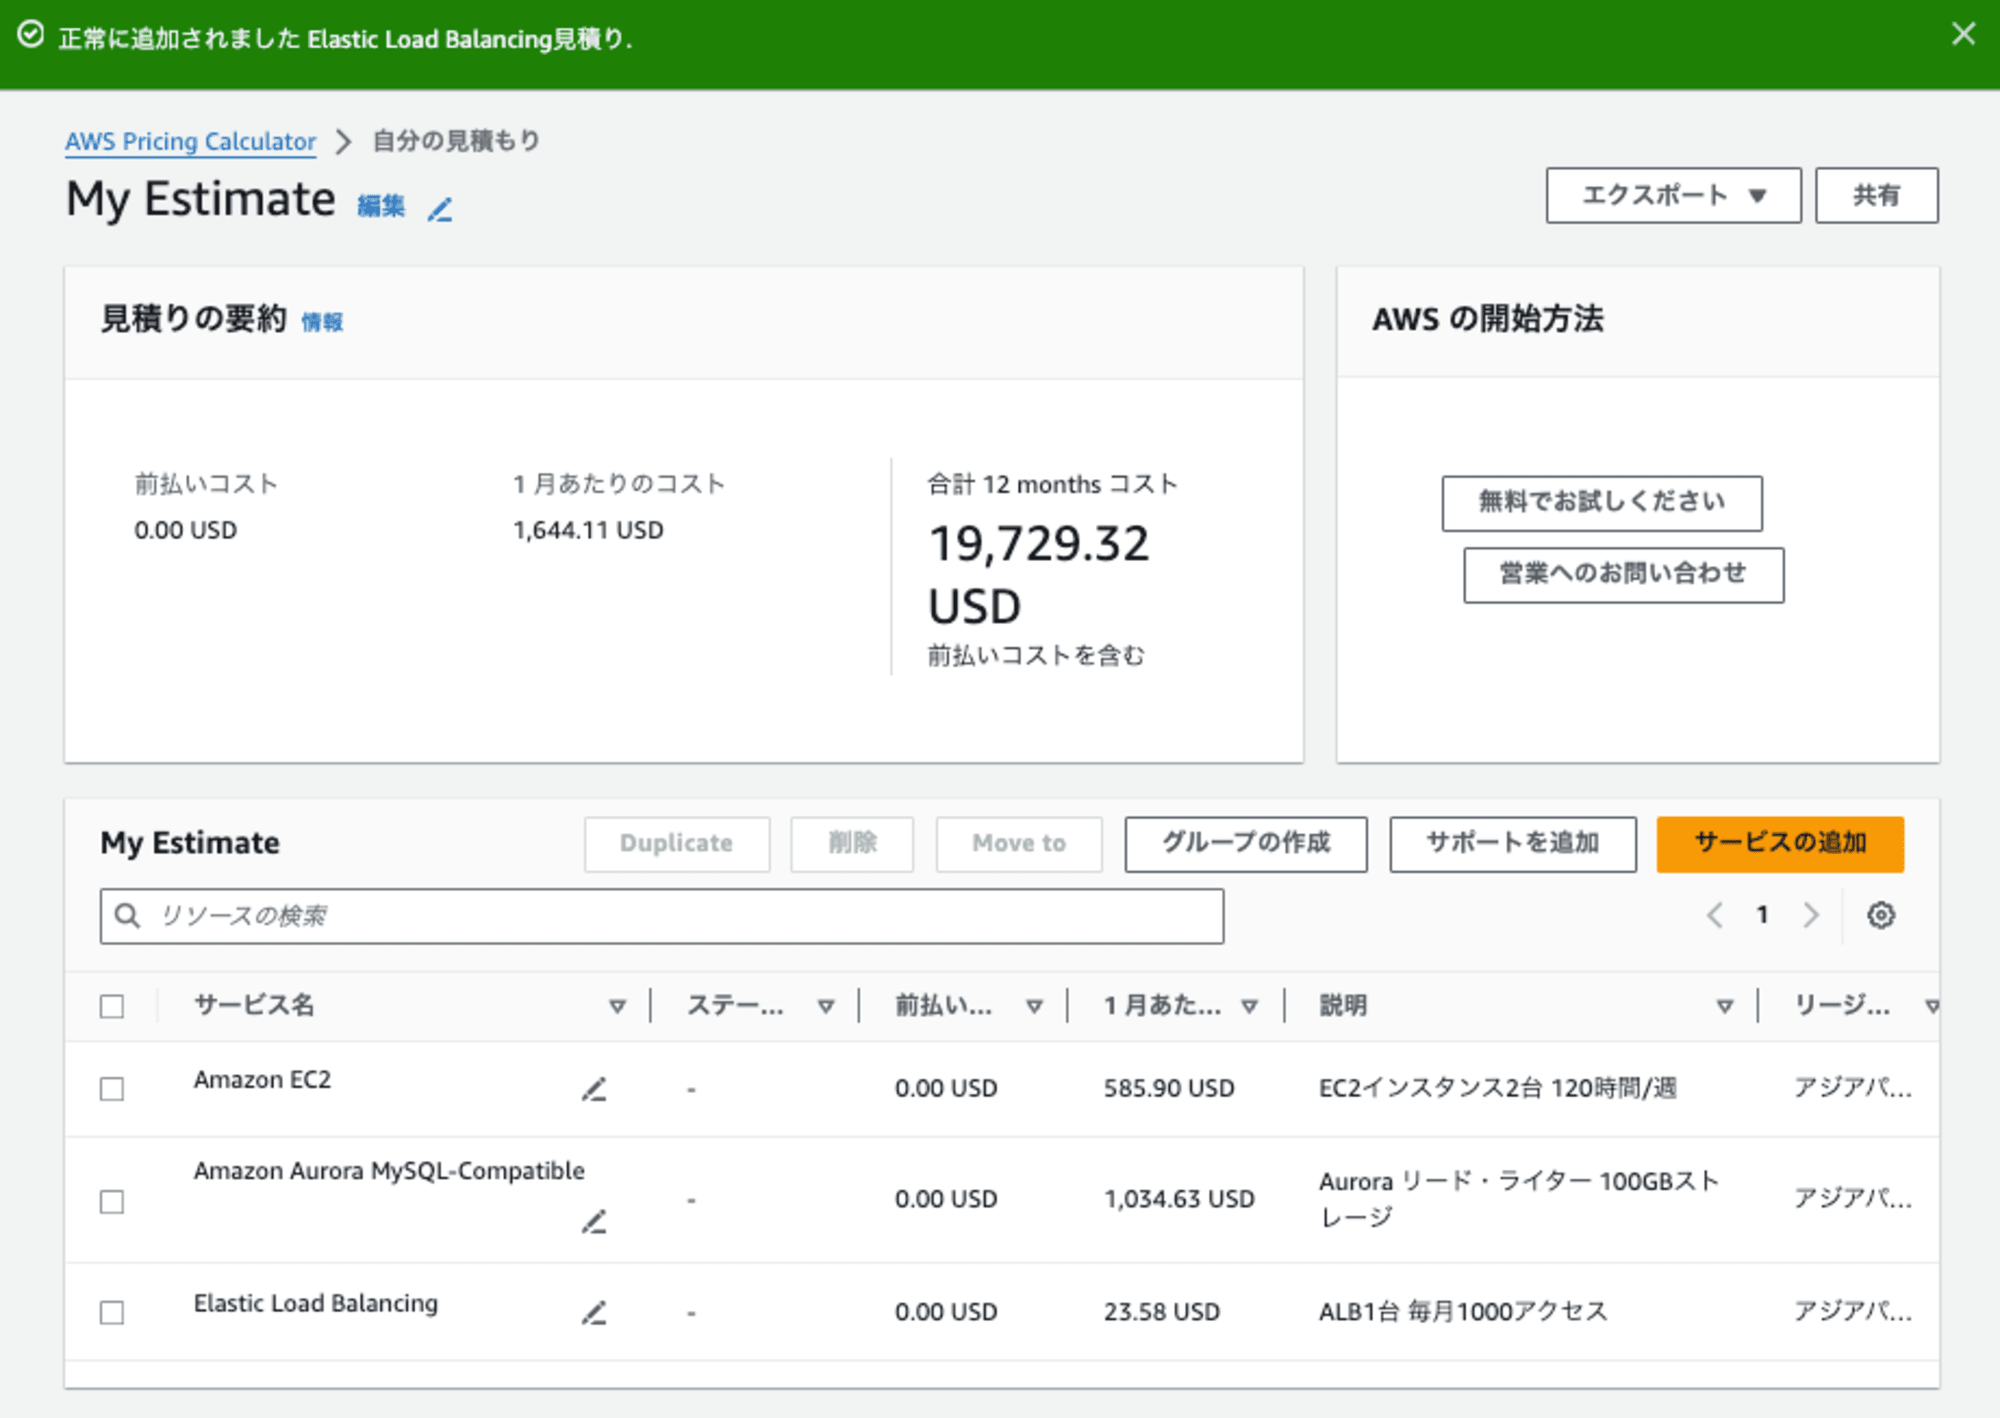Click the 削除 delete button
The image size is (2000, 1418).
pyautogui.click(x=852, y=844)
